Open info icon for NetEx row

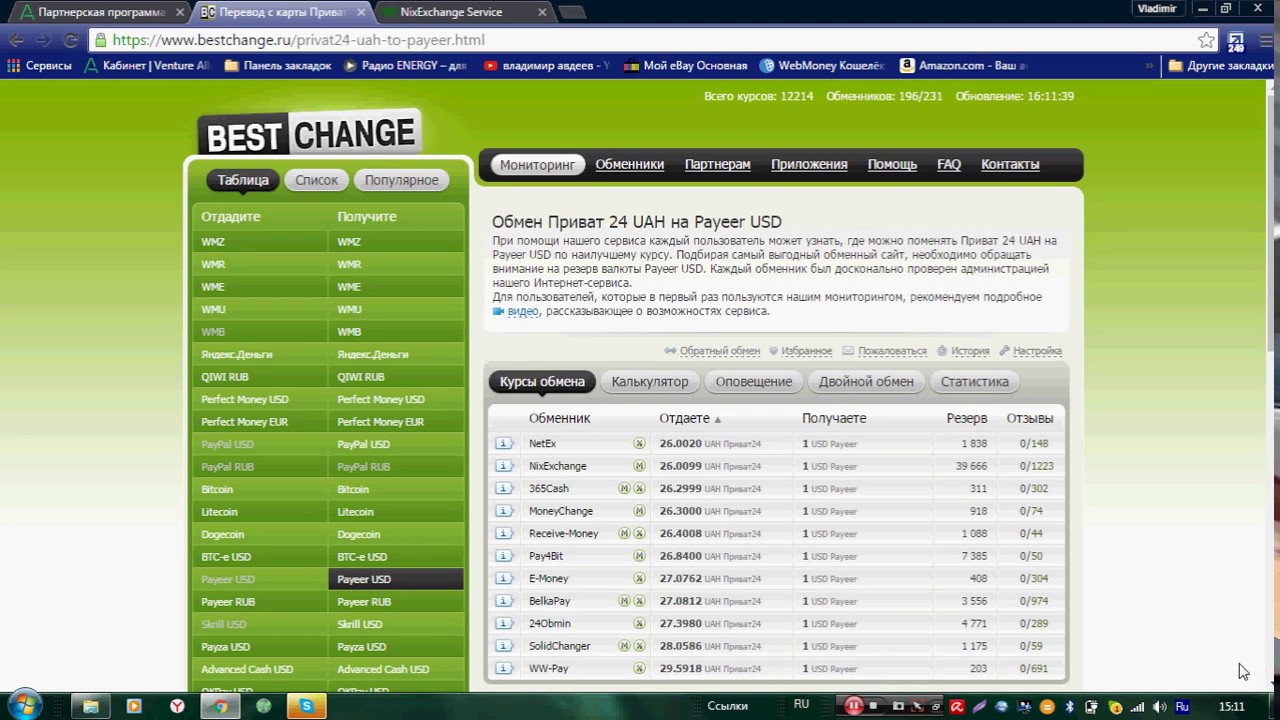coord(504,443)
